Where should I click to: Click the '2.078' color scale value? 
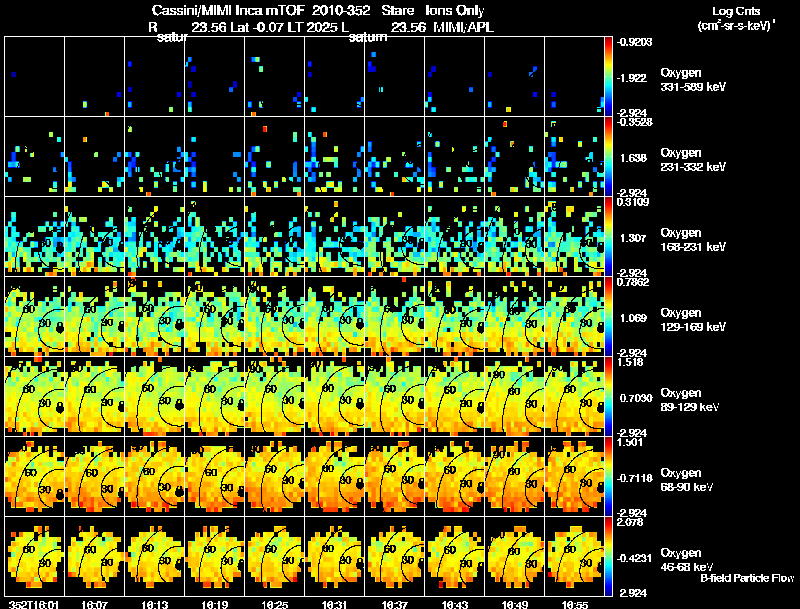[x=631, y=522]
